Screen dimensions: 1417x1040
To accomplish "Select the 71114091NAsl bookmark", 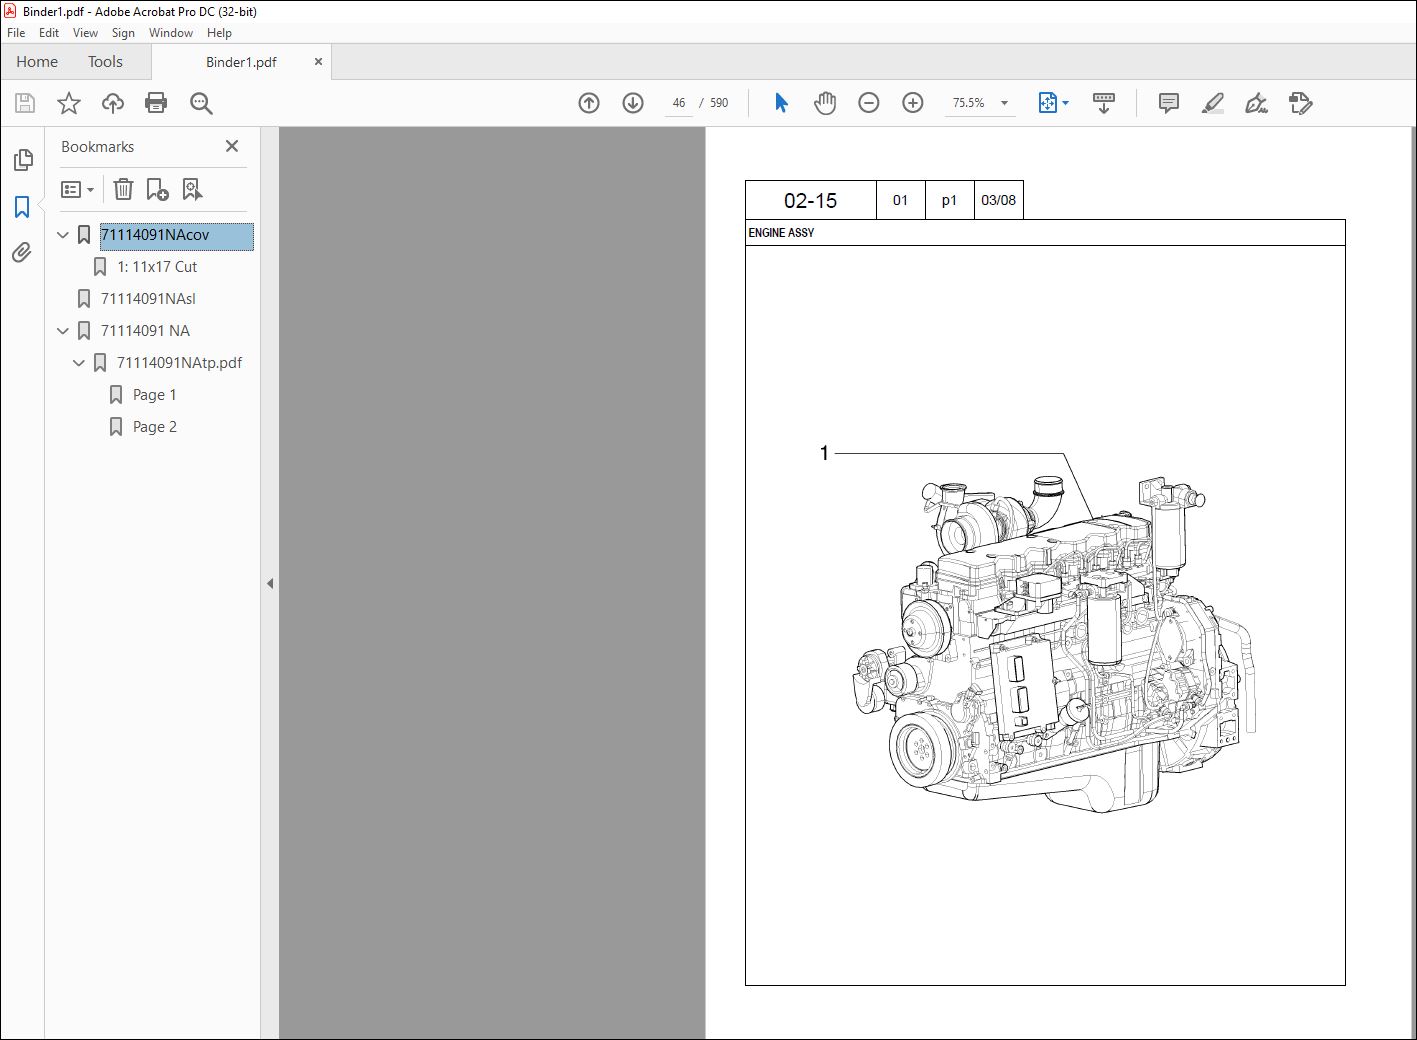I will click(x=148, y=299).
